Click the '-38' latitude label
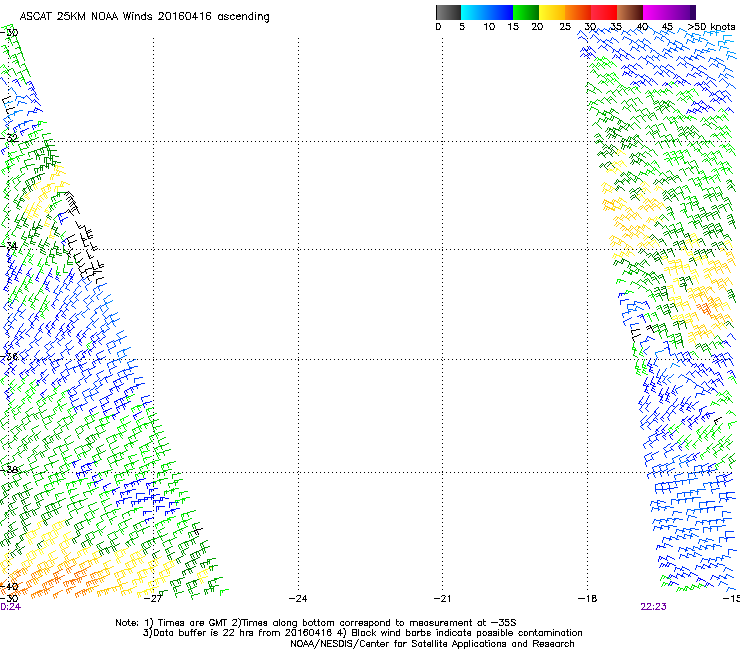 pos(9,469)
